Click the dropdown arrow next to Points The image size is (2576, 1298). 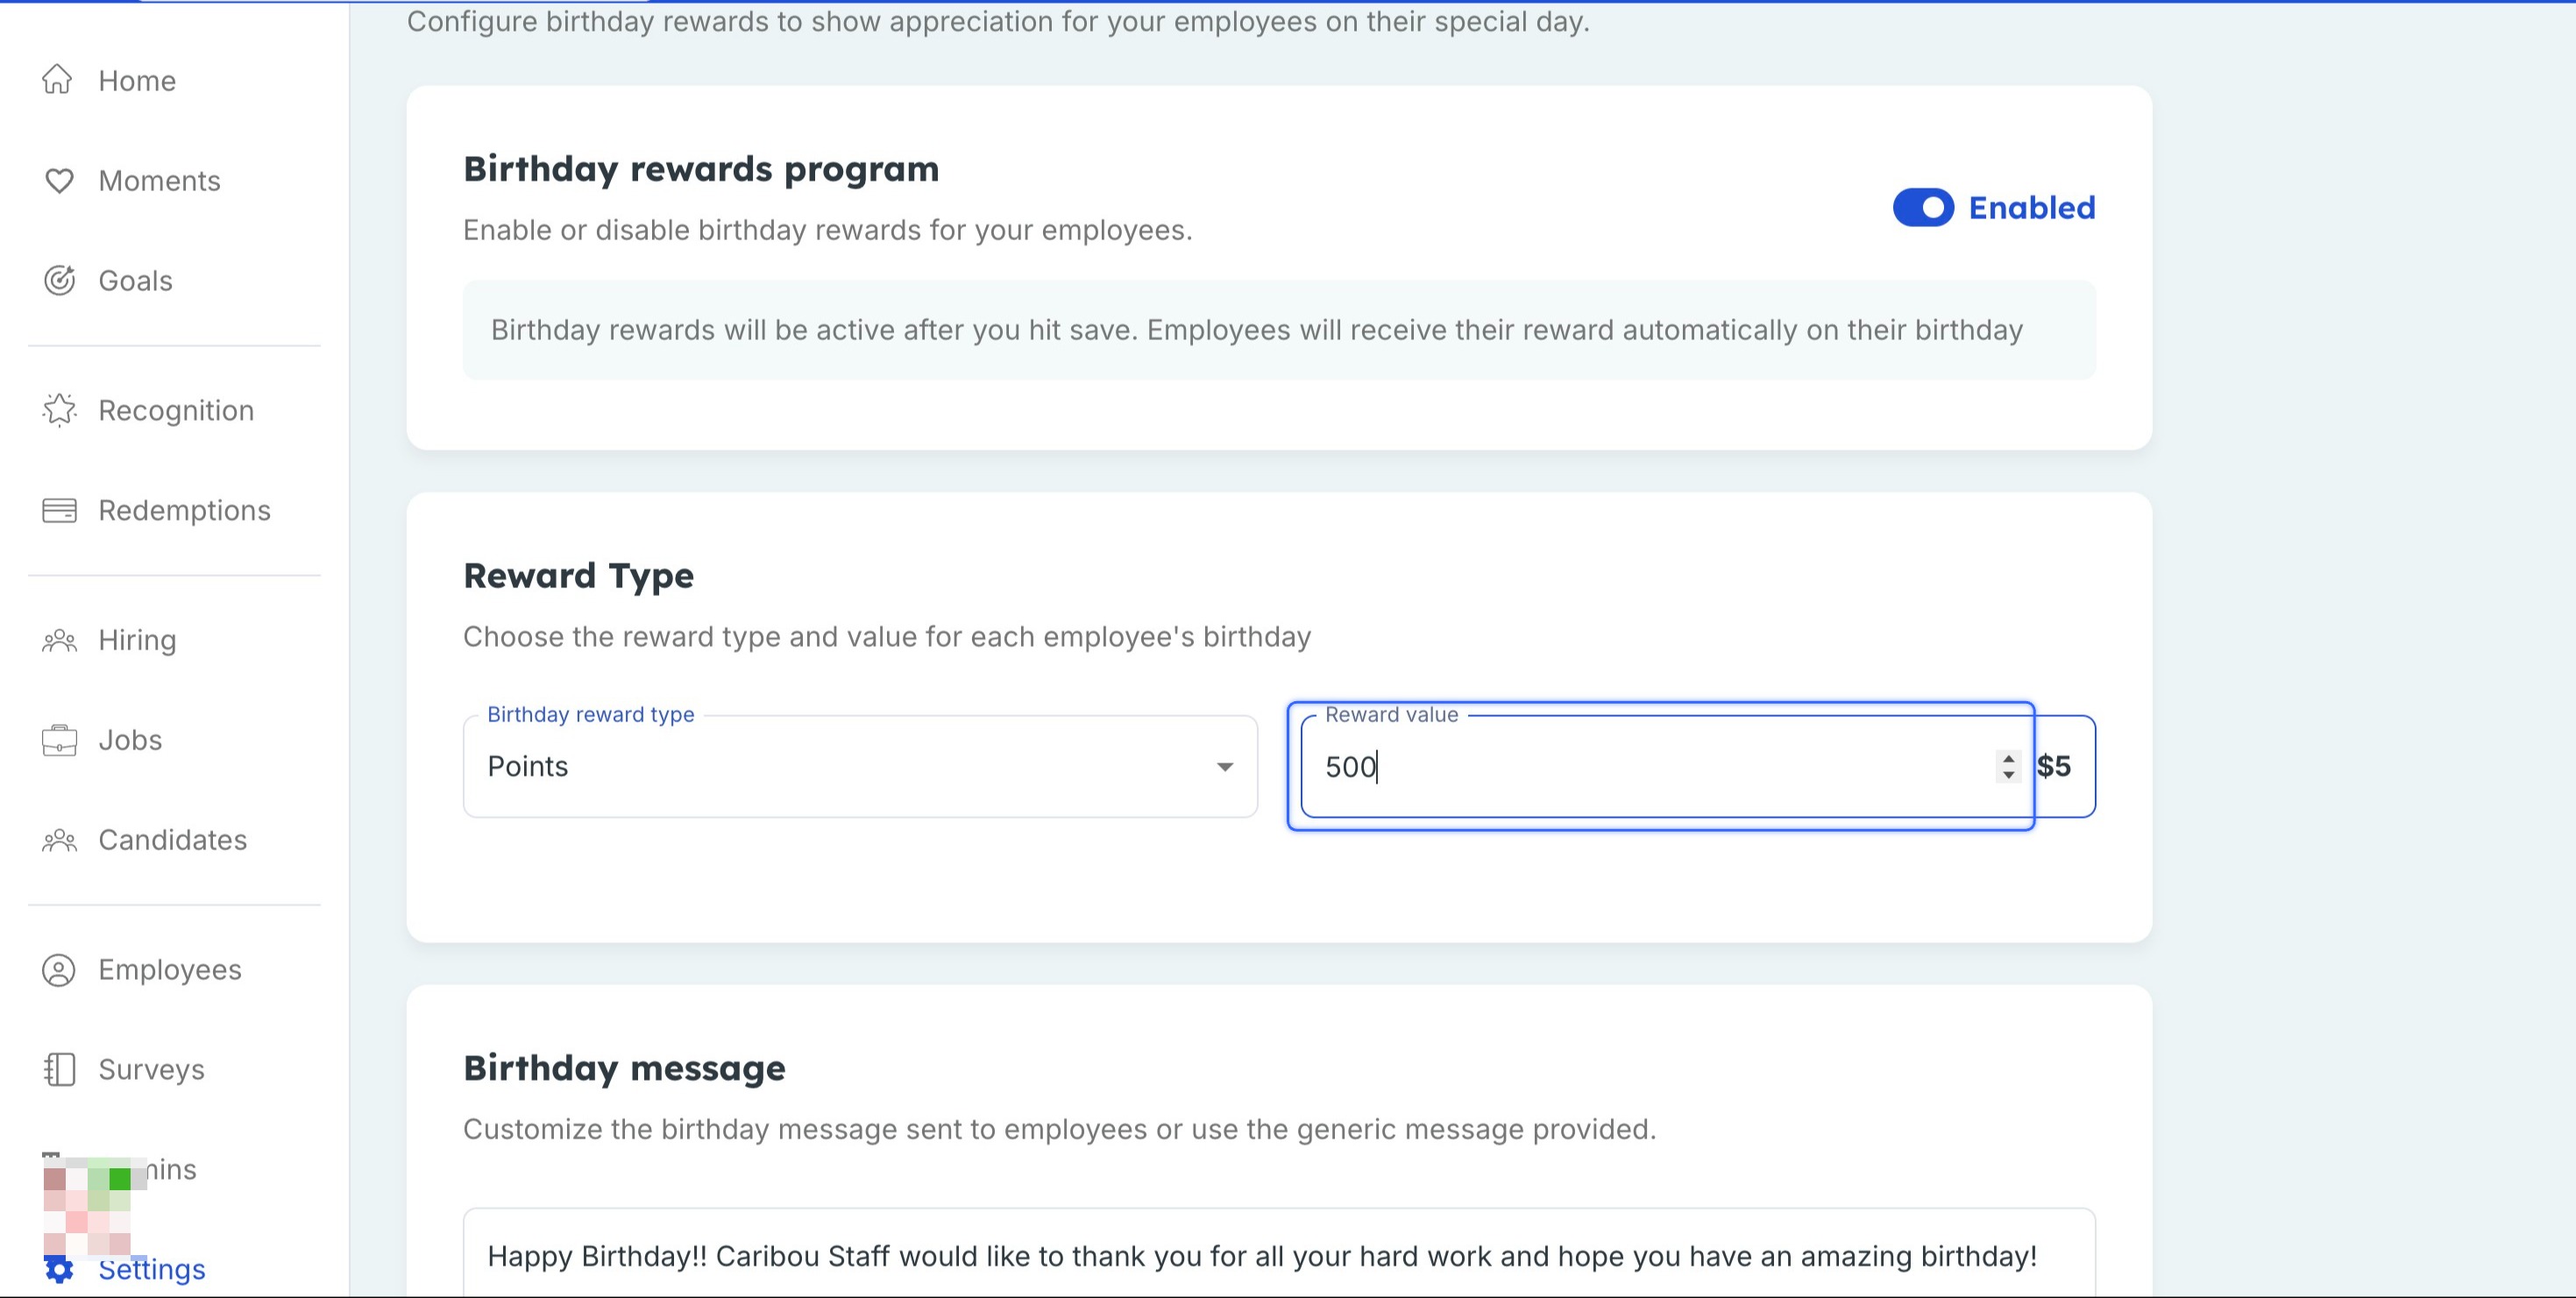pyautogui.click(x=1224, y=767)
